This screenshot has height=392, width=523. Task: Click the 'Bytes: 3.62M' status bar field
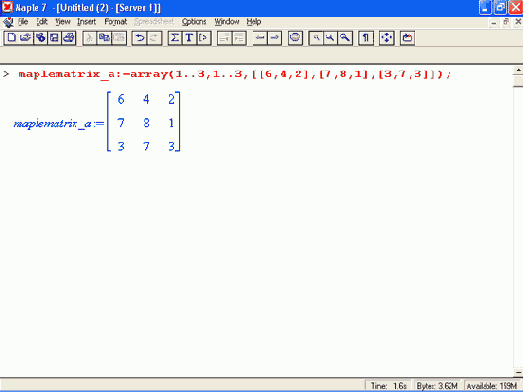(x=437, y=386)
